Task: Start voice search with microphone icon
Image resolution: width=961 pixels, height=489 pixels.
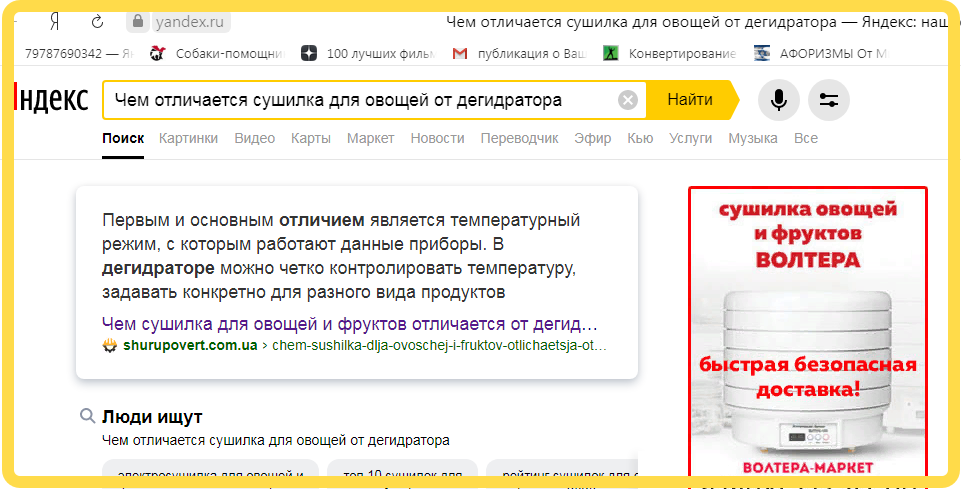Action: [778, 99]
